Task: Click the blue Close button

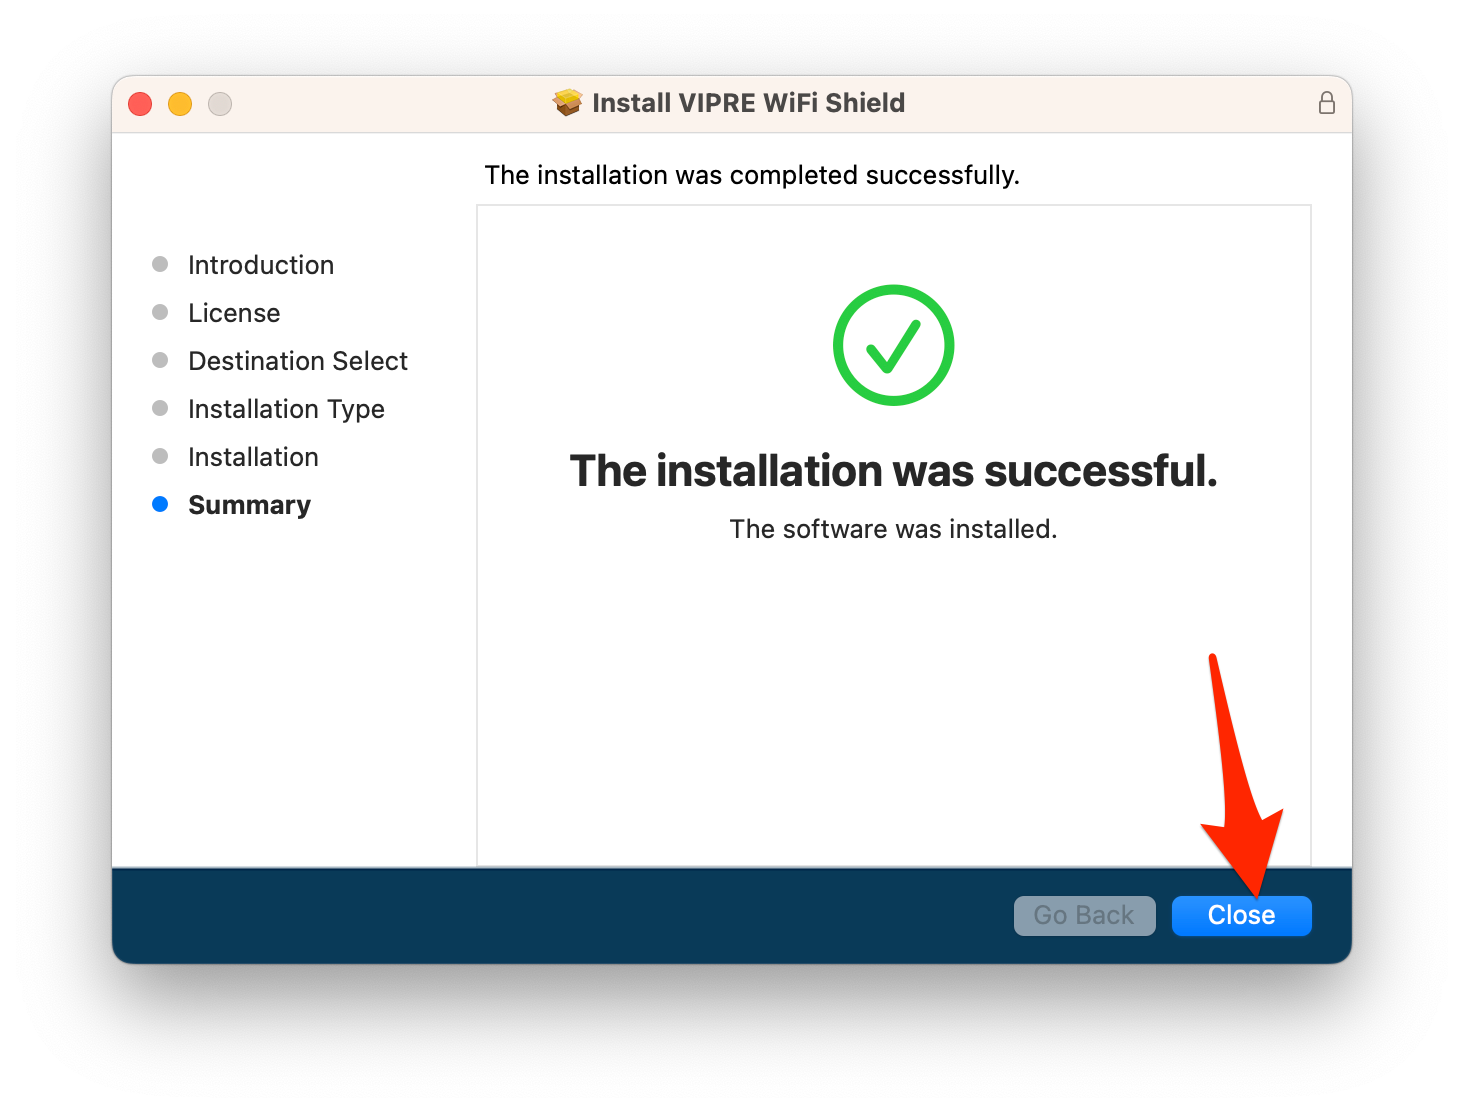Action: [1241, 915]
